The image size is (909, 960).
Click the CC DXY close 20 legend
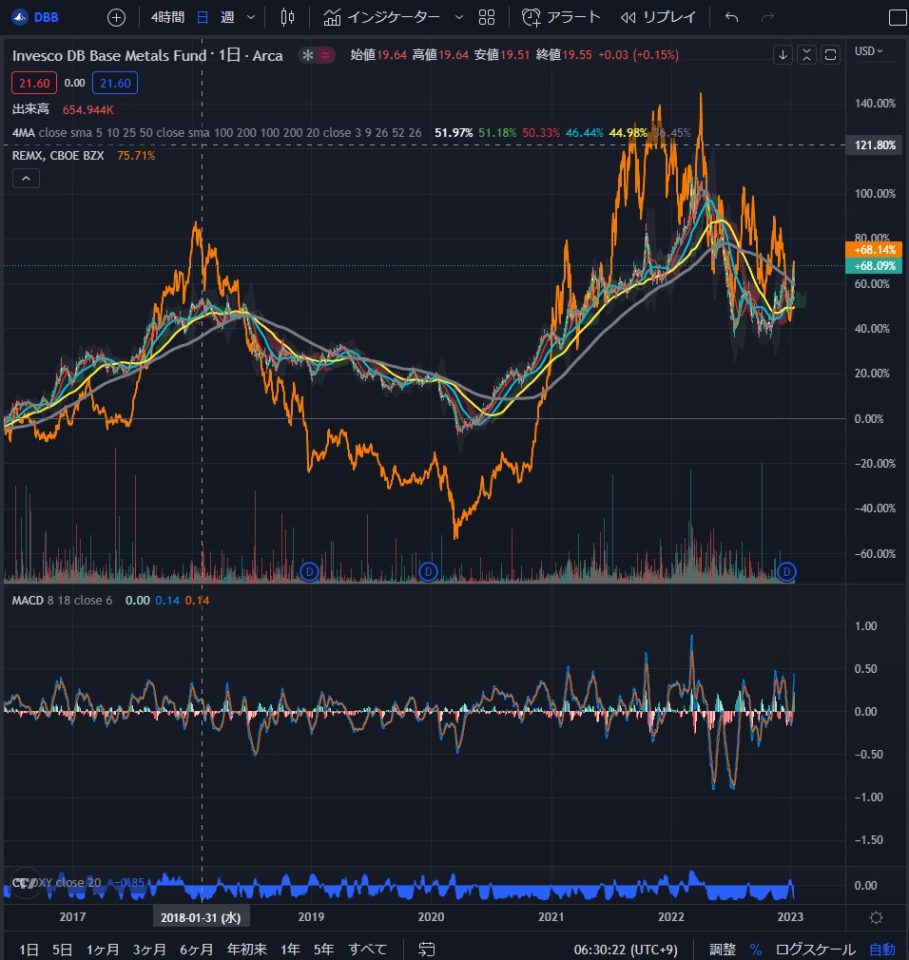56,883
